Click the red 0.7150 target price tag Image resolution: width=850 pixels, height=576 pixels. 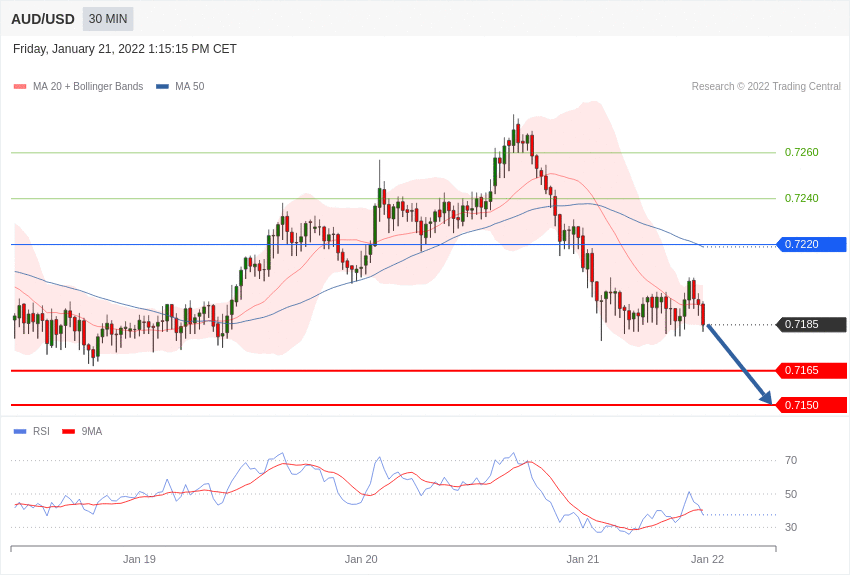tap(812, 405)
